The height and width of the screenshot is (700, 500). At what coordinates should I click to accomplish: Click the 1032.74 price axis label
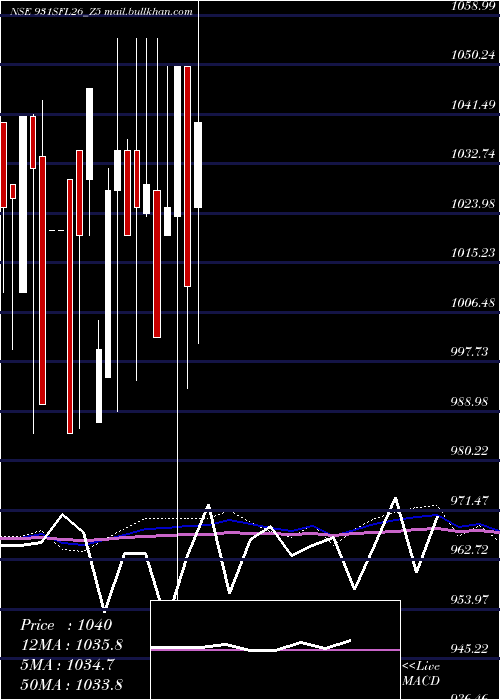pyautogui.click(x=473, y=154)
